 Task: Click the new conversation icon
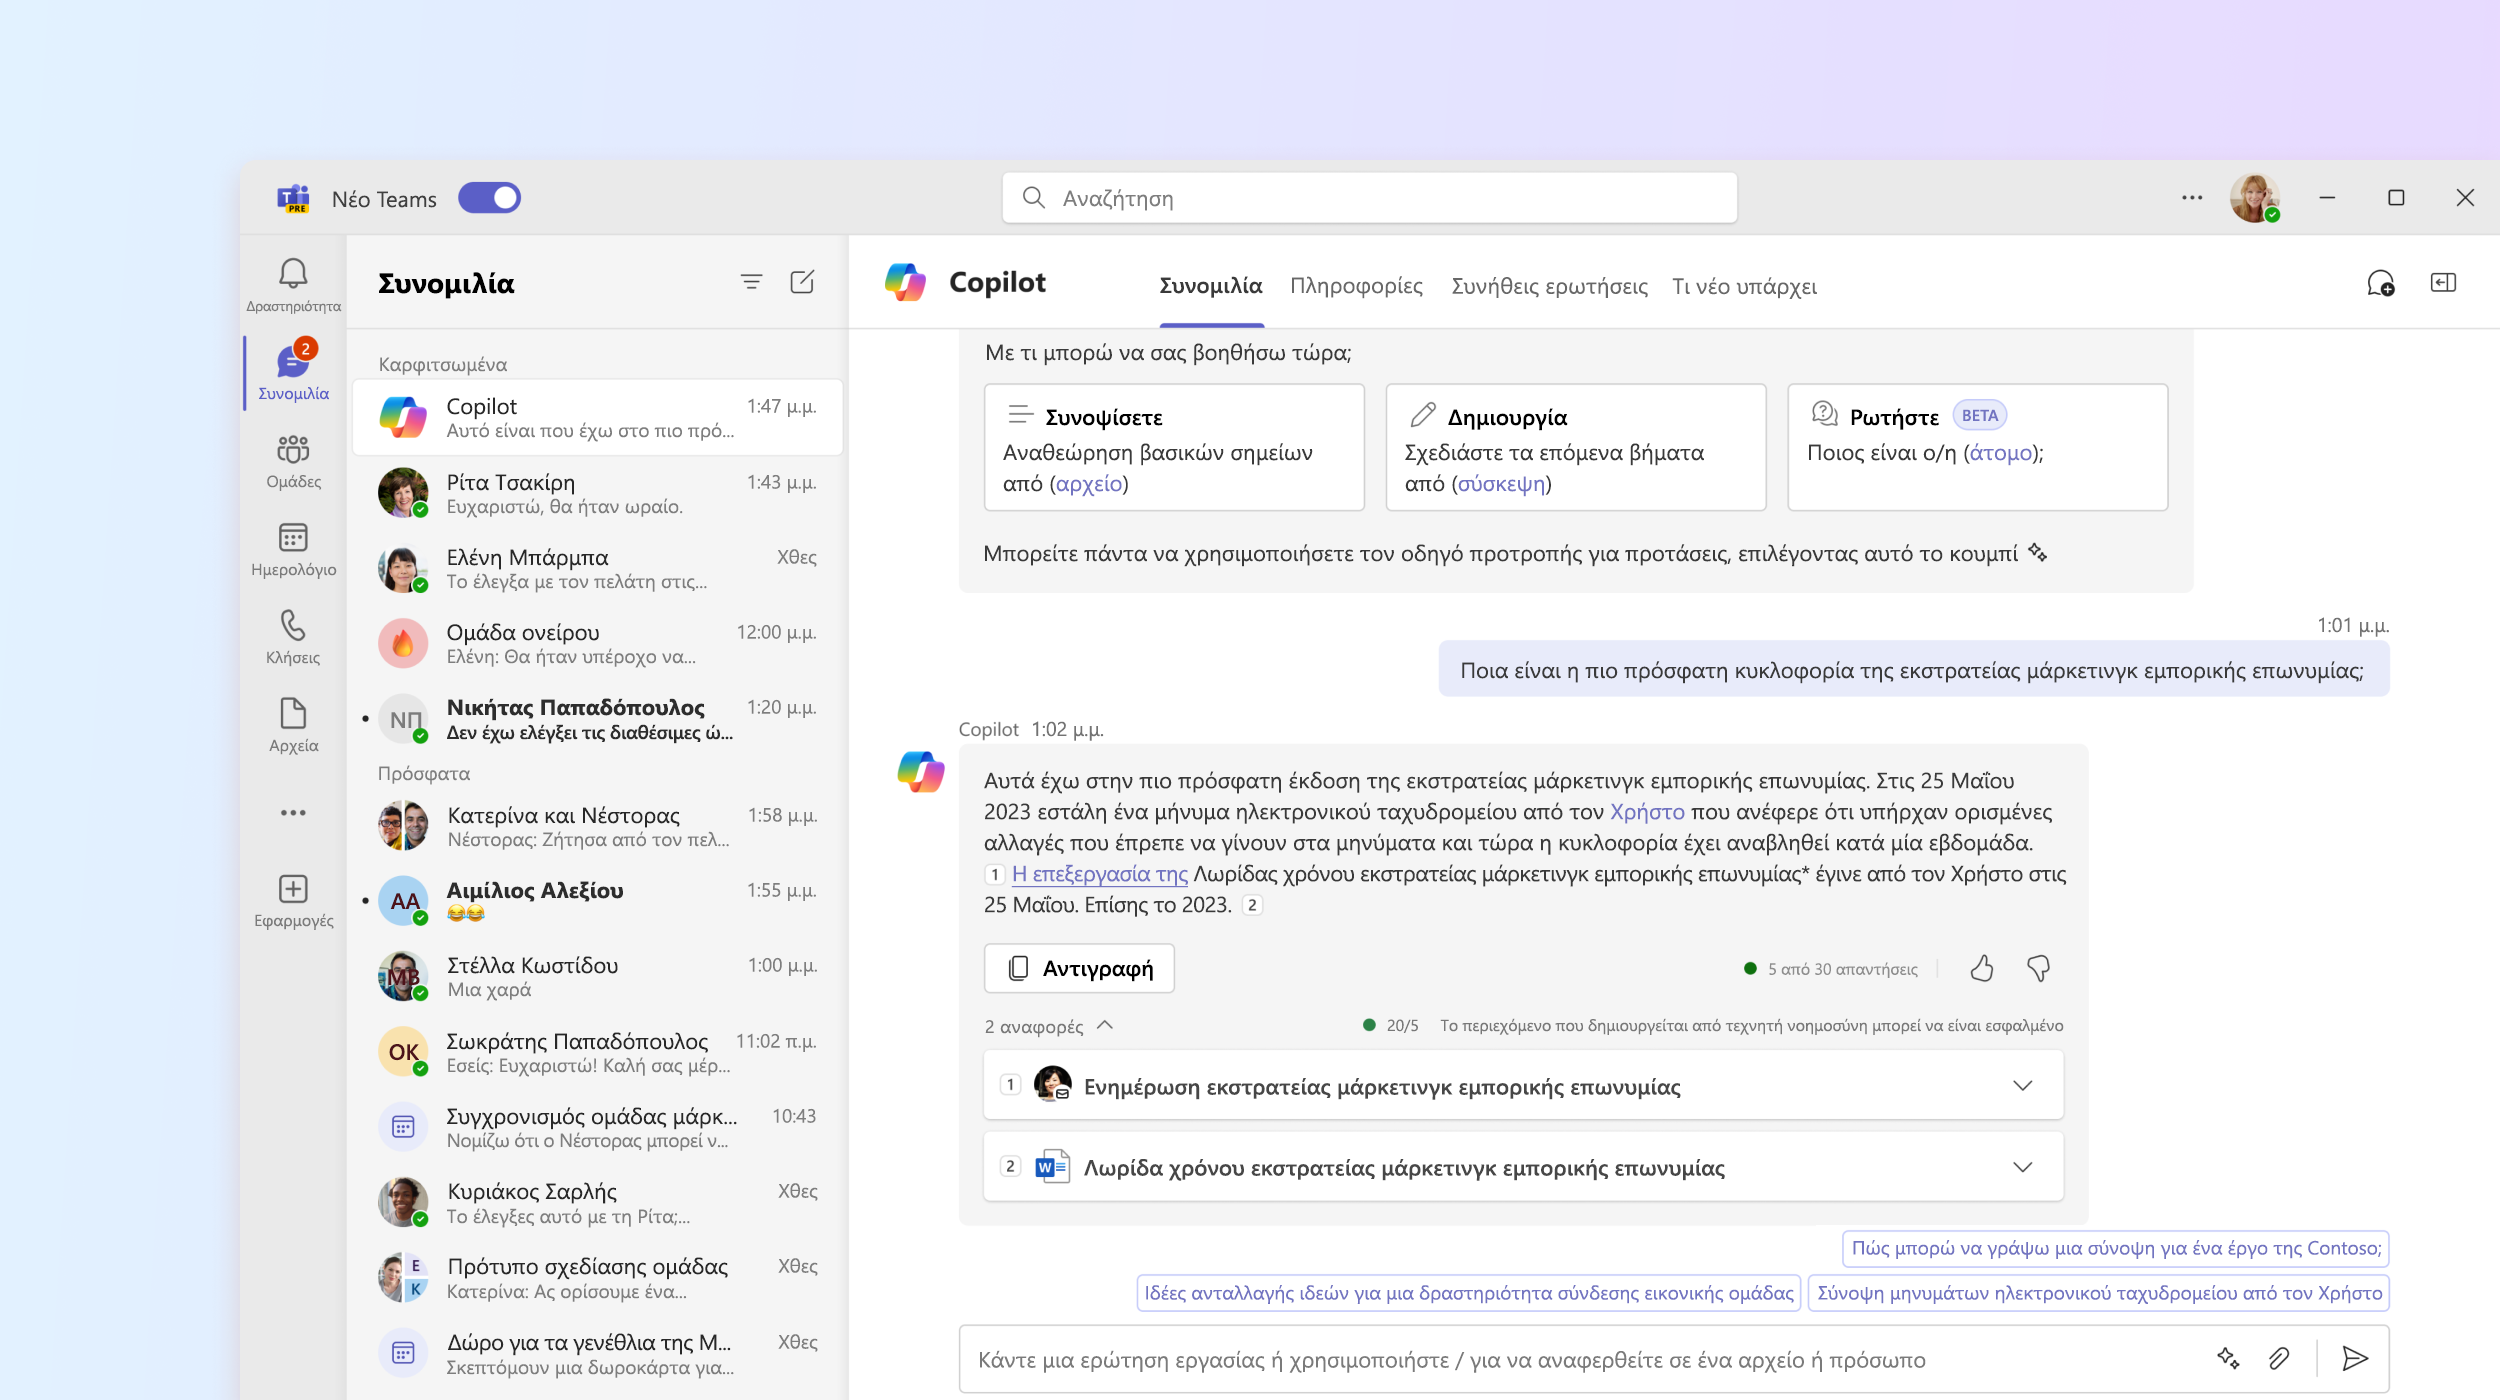pyautogui.click(x=802, y=282)
